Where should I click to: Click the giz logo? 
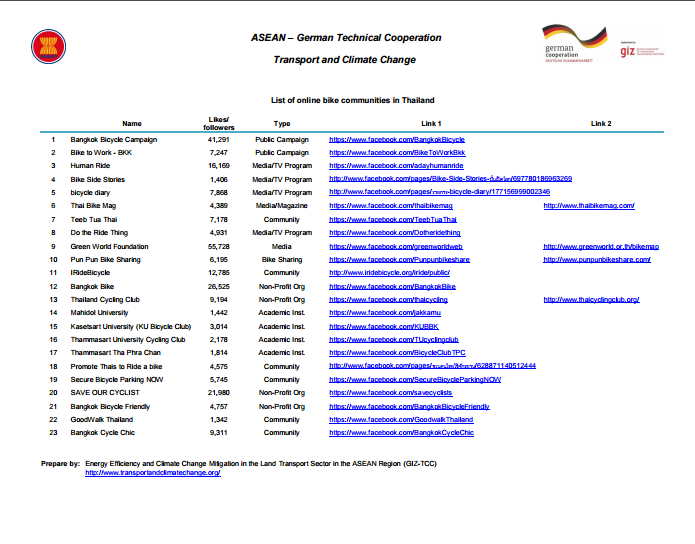pyautogui.click(x=642, y=50)
